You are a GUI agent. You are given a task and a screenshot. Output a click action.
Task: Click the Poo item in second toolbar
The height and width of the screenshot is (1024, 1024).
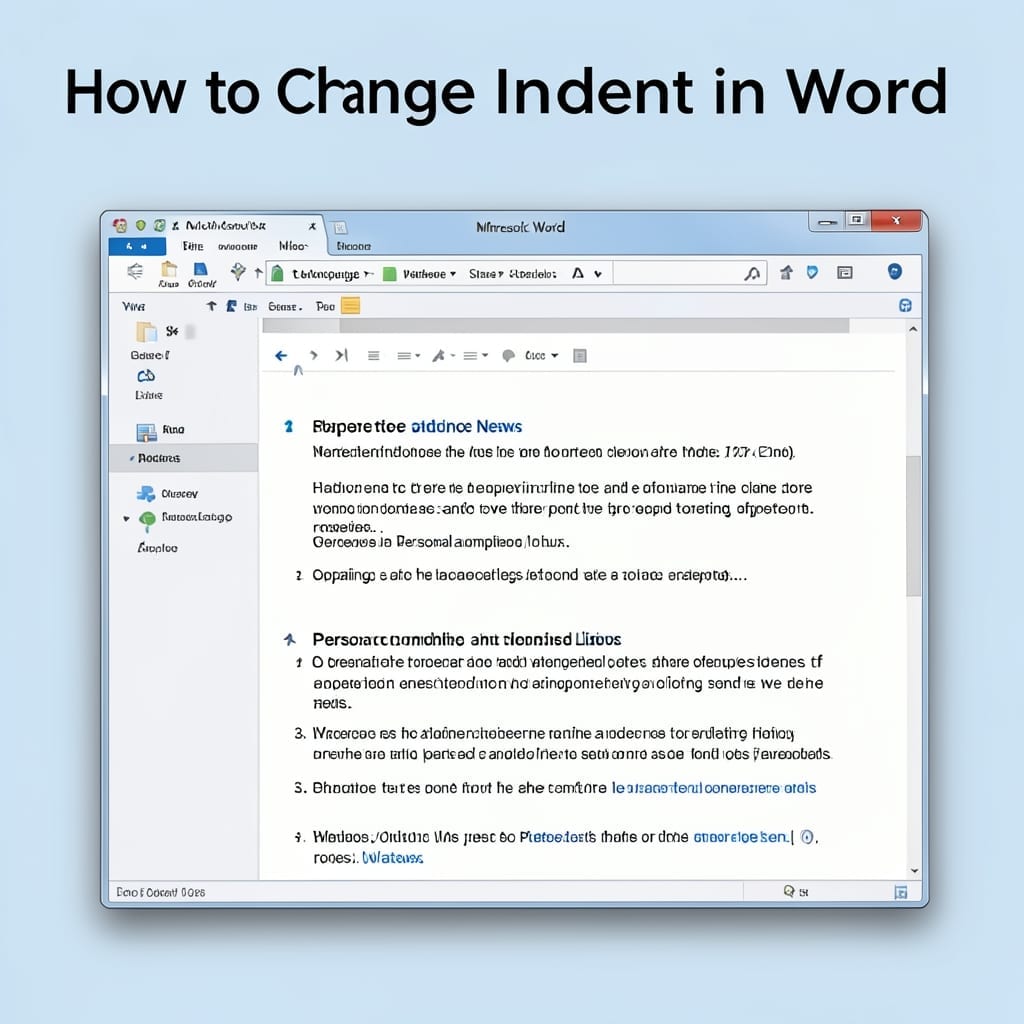point(325,306)
